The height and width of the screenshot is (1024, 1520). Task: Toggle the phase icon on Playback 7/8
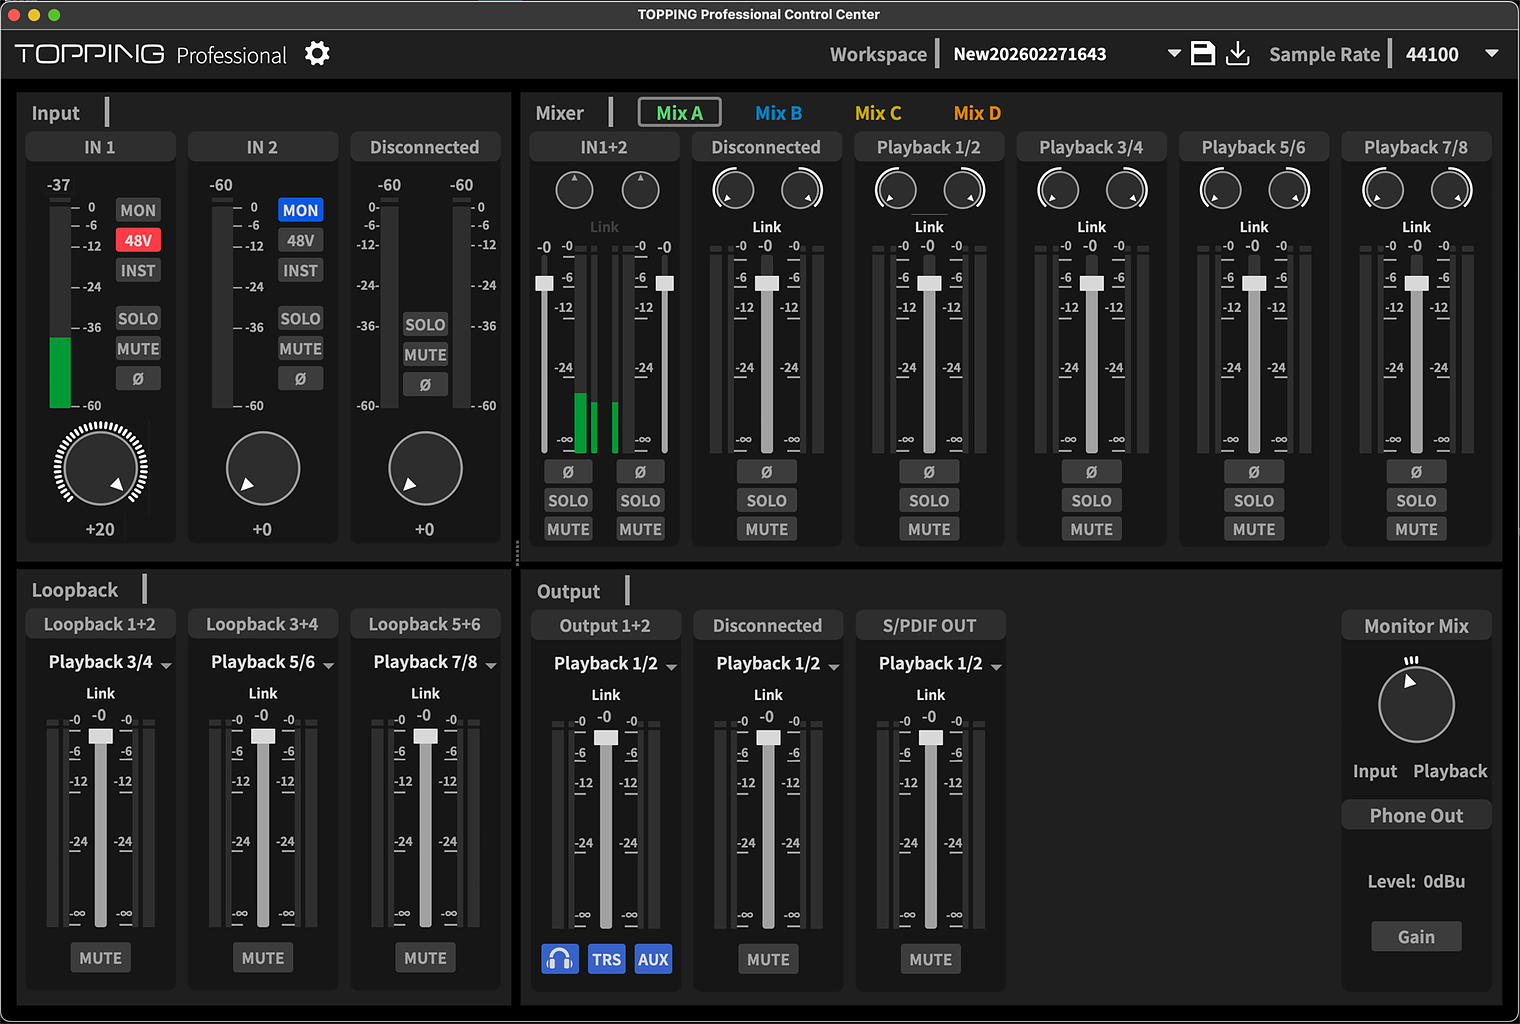click(x=1416, y=472)
